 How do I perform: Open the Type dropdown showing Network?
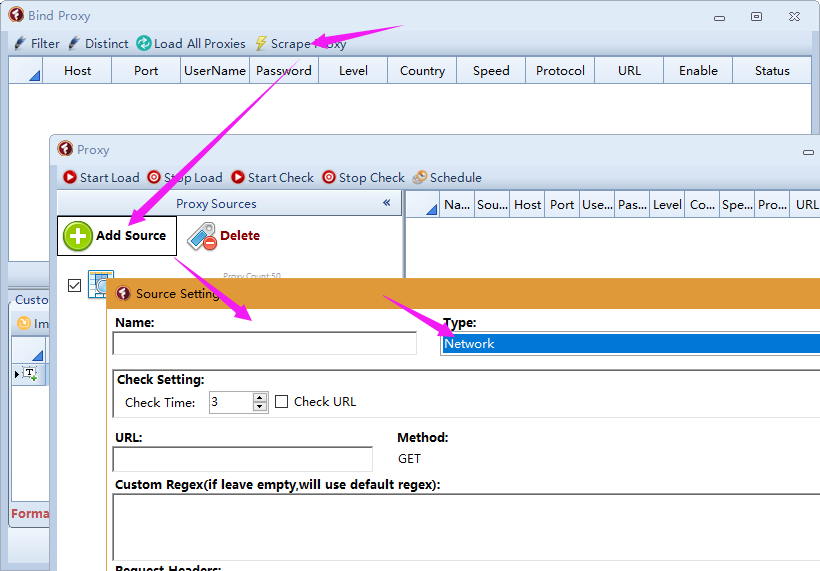pos(630,344)
